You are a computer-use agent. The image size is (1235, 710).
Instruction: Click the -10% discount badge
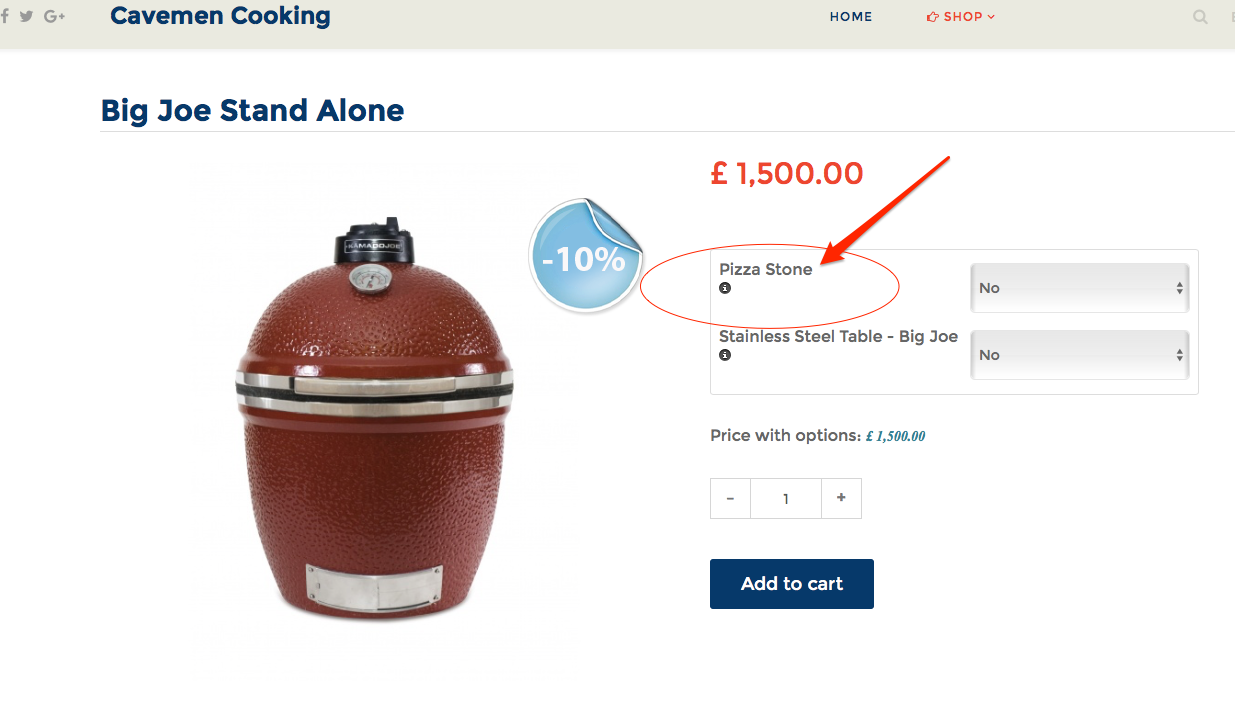pos(584,258)
